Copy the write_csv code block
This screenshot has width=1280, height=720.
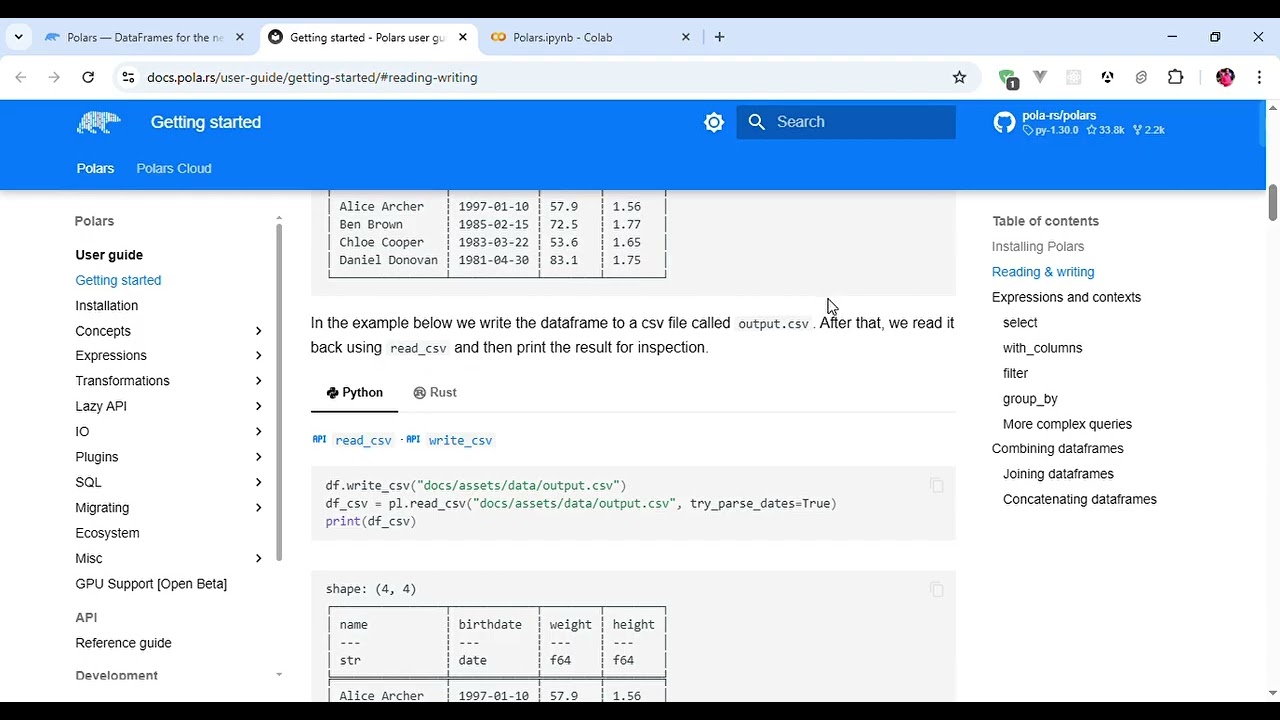936,485
